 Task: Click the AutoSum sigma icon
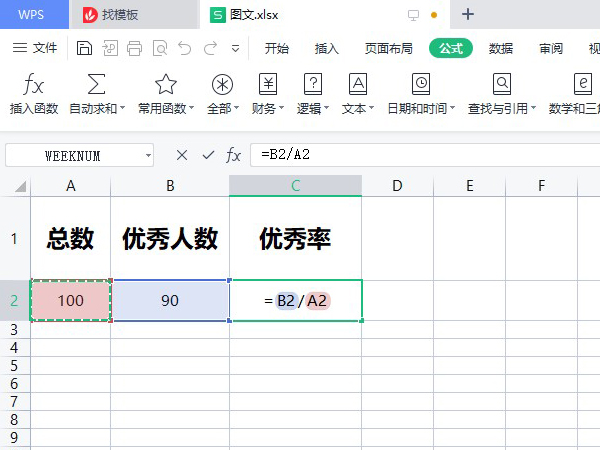[x=97, y=84]
